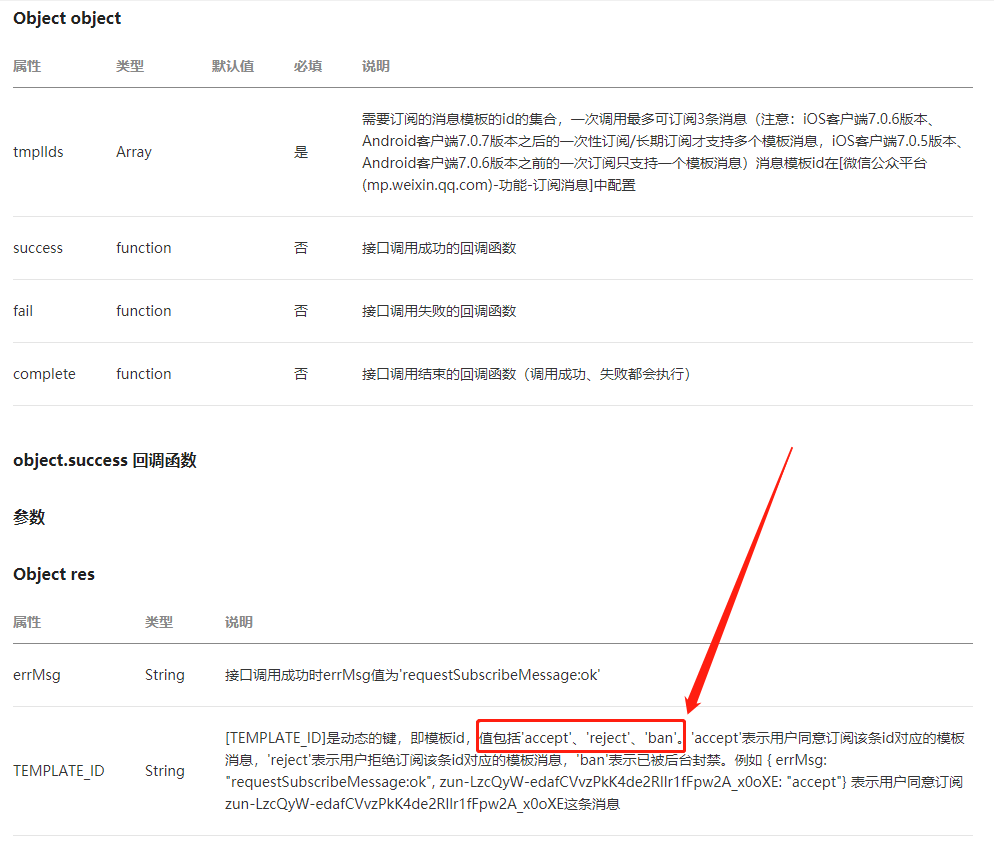Click the function type in the fail row
The image size is (994, 848).
(x=143, y=311)
